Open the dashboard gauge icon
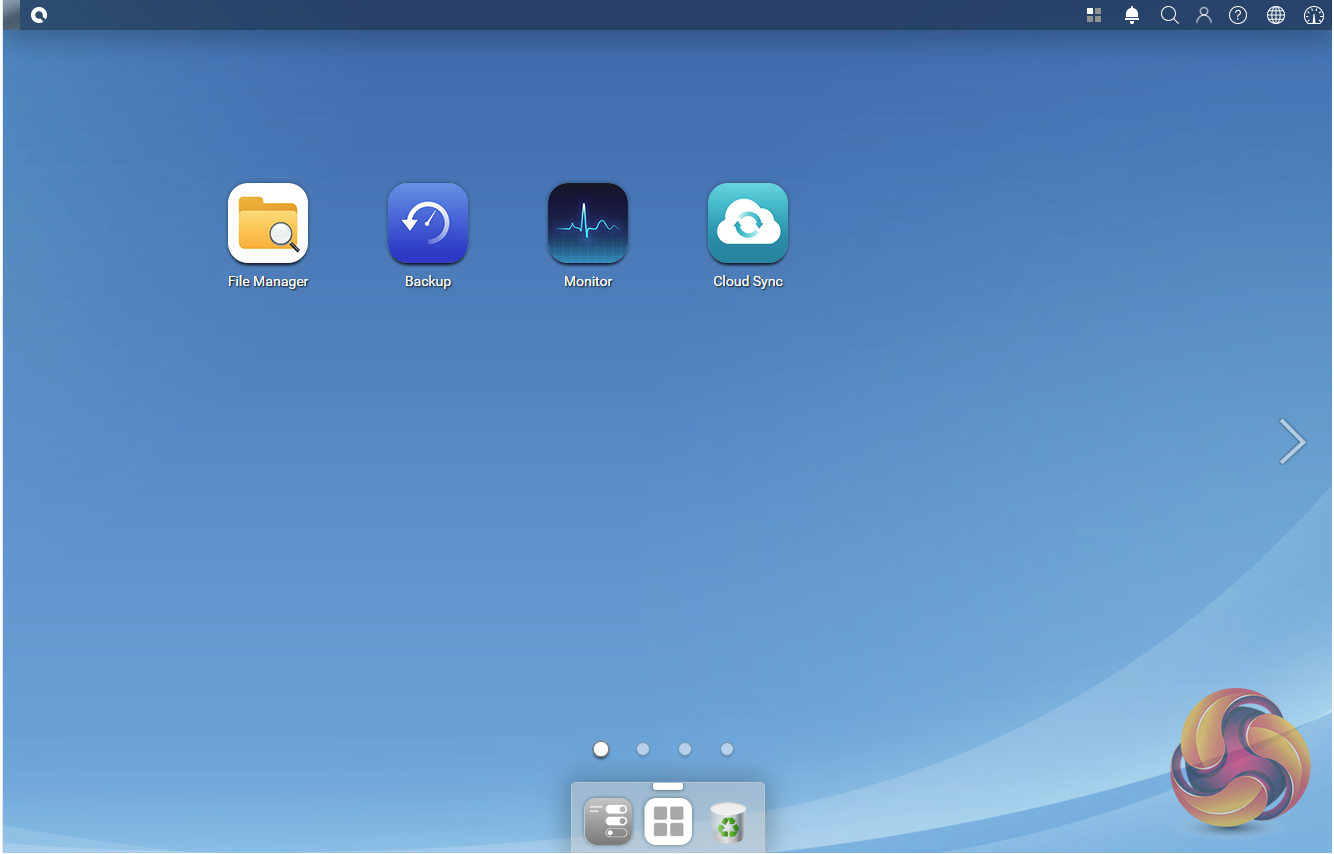The height and width of the screenshot is (854, 1334). point(1314,15)
